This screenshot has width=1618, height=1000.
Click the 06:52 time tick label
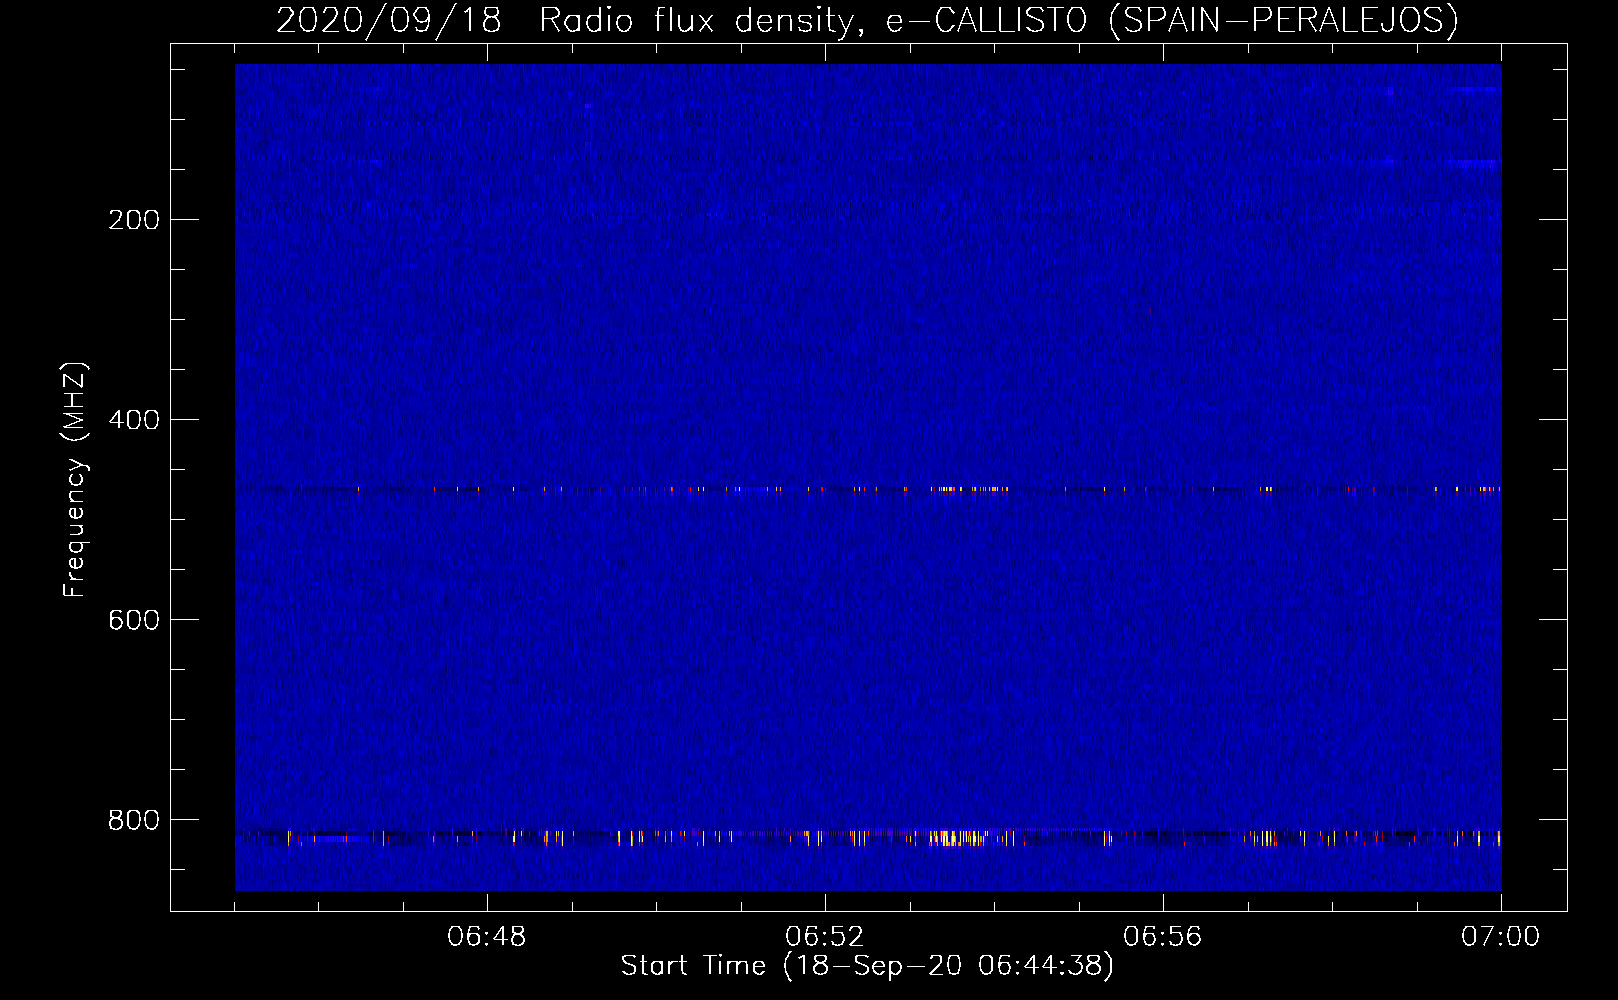(825, 937)
